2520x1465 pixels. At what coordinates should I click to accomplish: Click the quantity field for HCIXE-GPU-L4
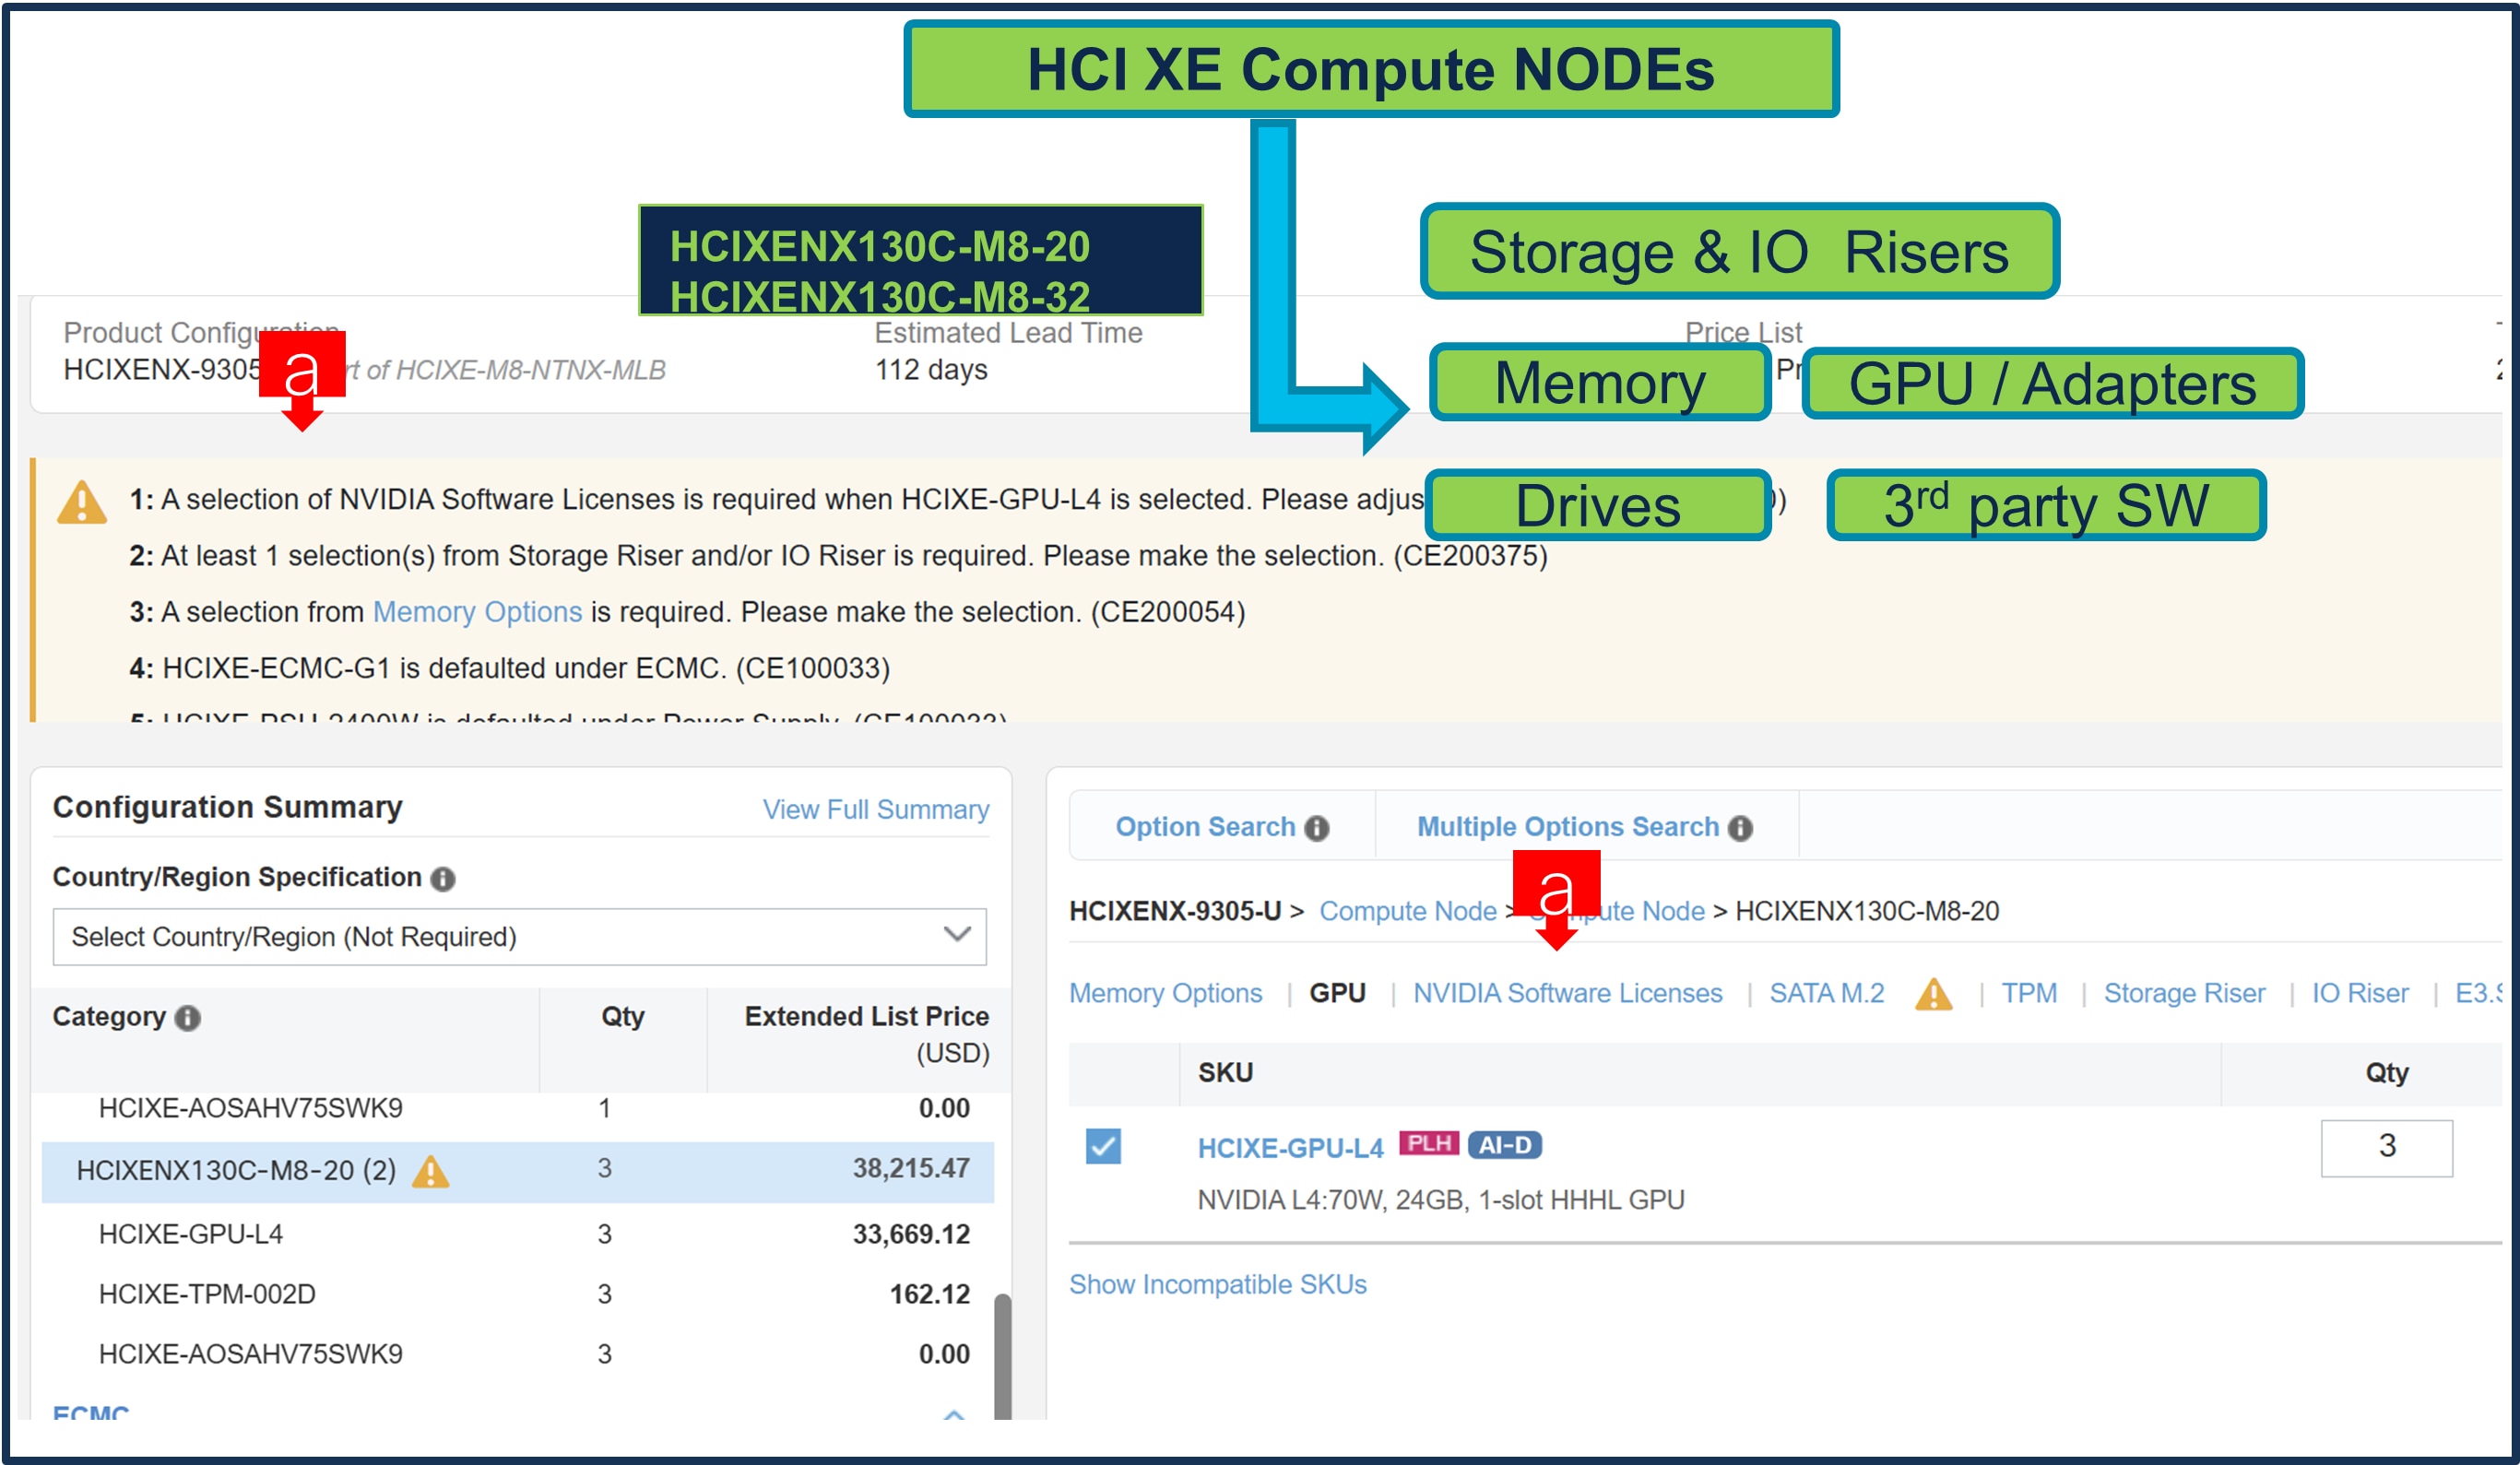[2386, 1147]
